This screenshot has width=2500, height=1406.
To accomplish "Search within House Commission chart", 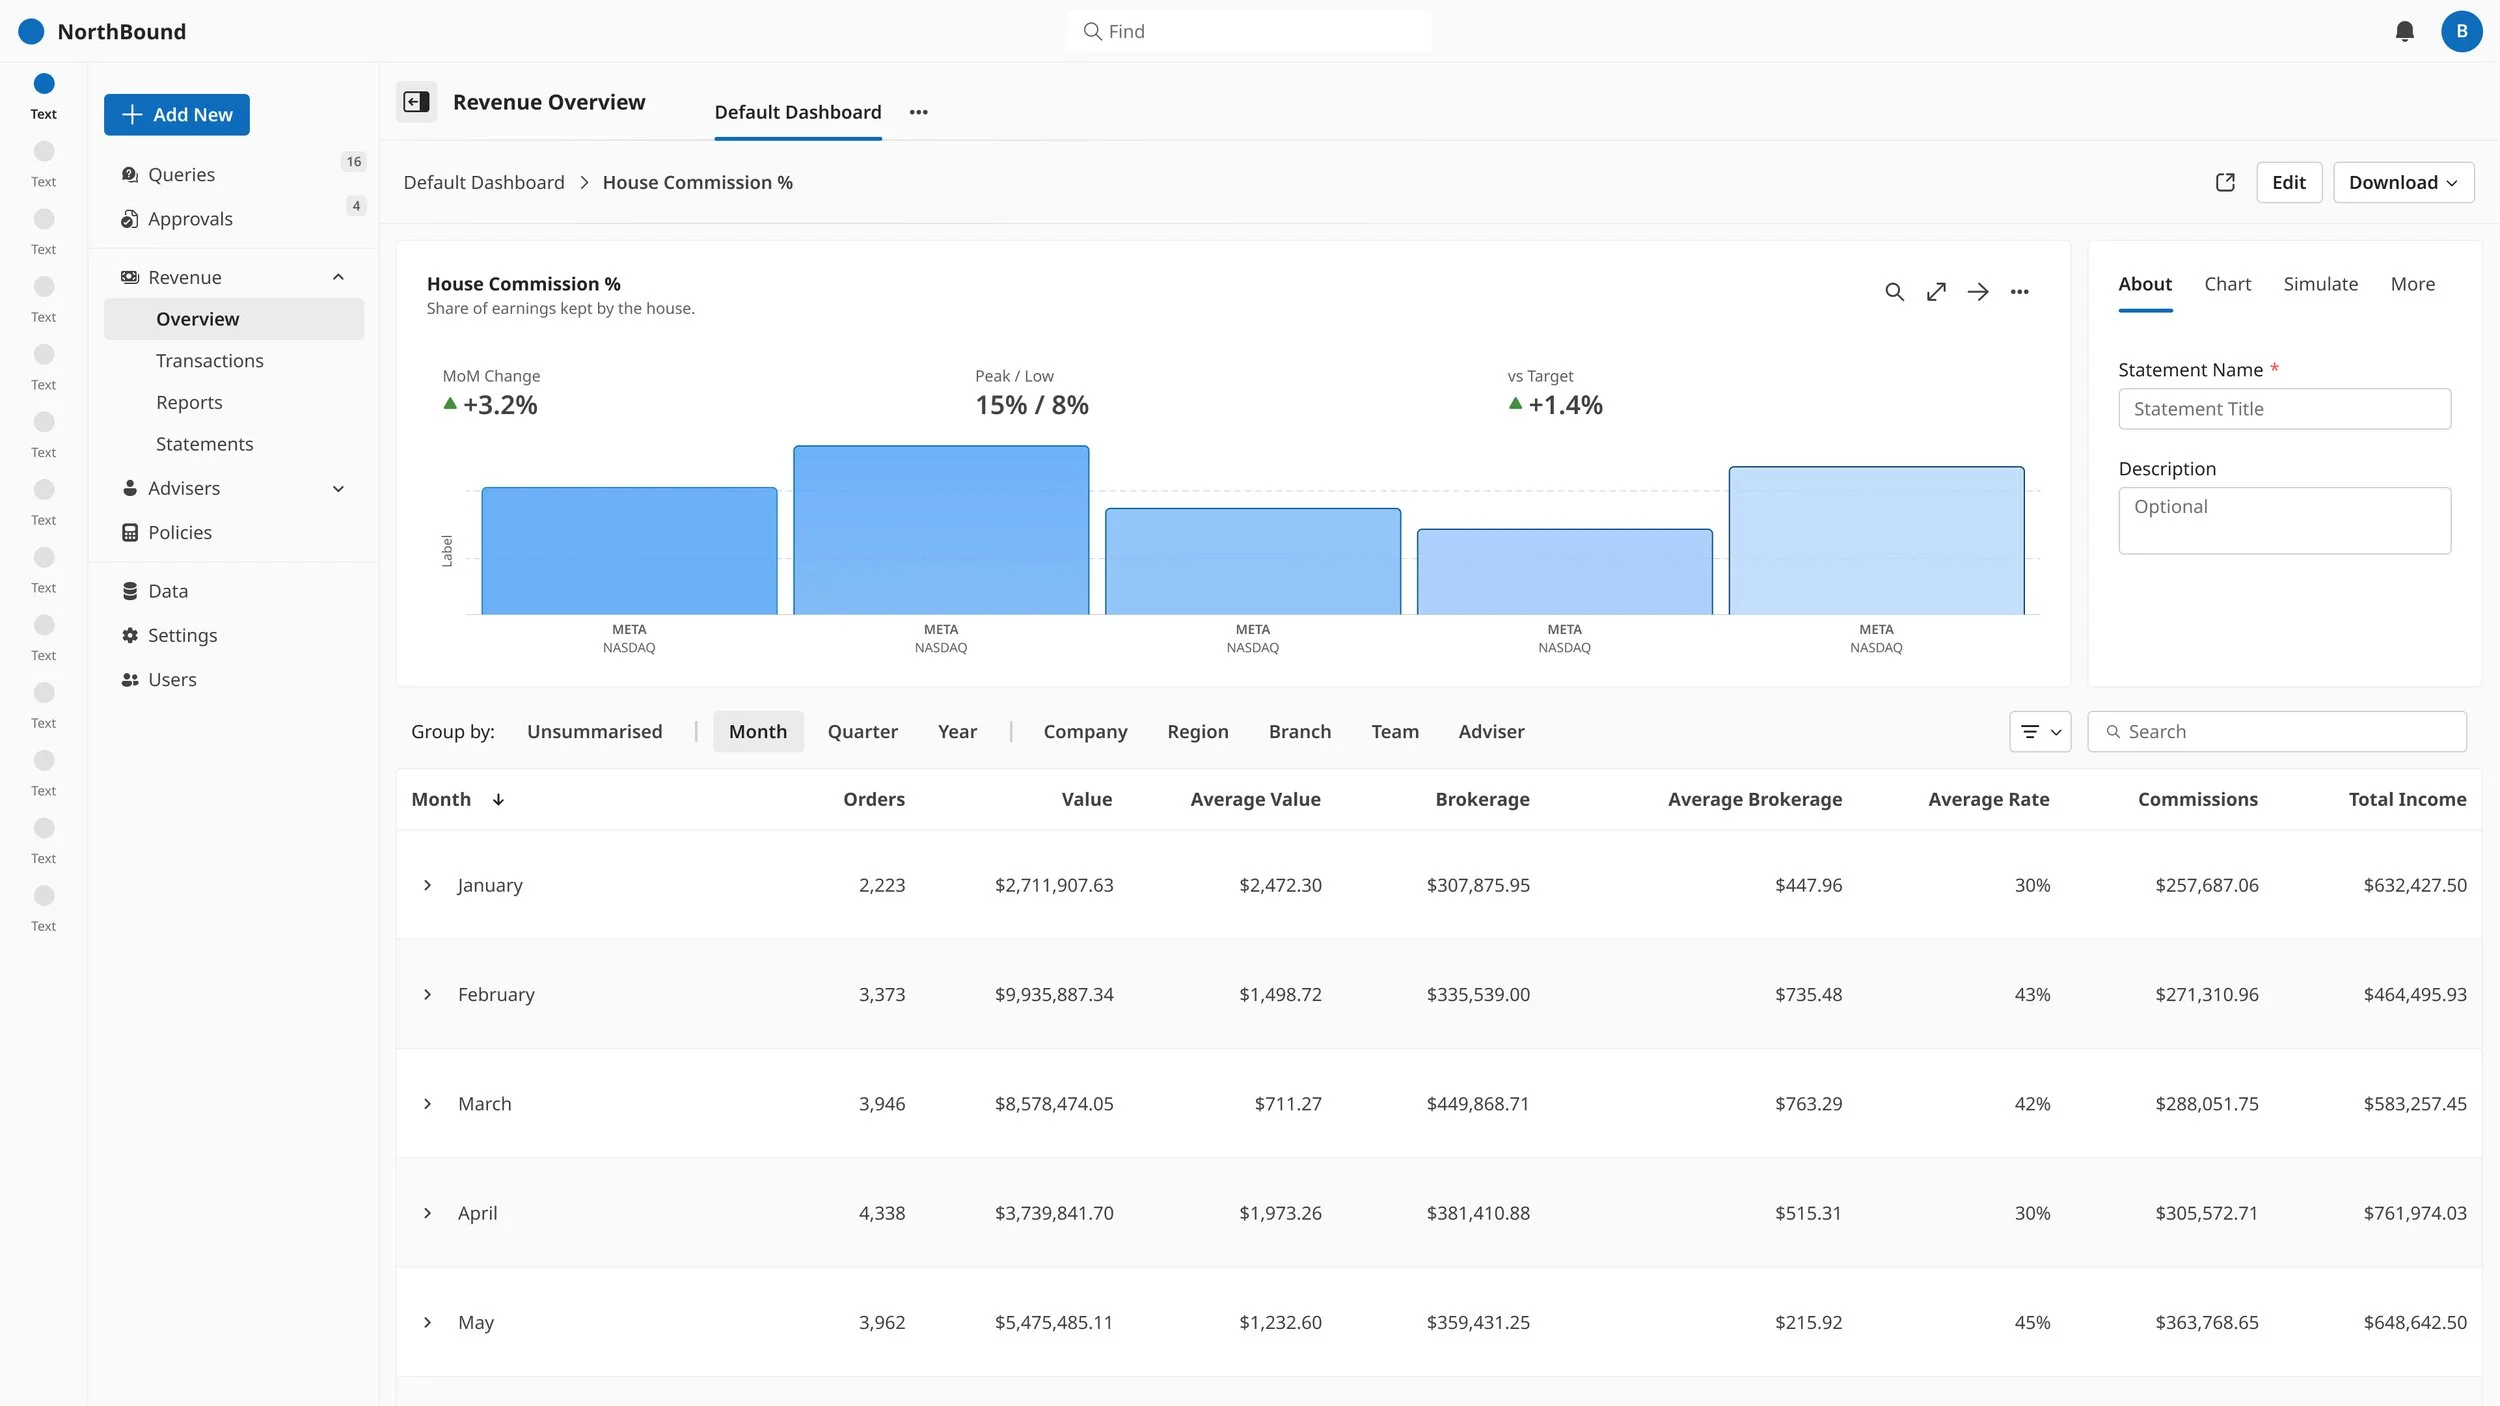I will 1893,292.
